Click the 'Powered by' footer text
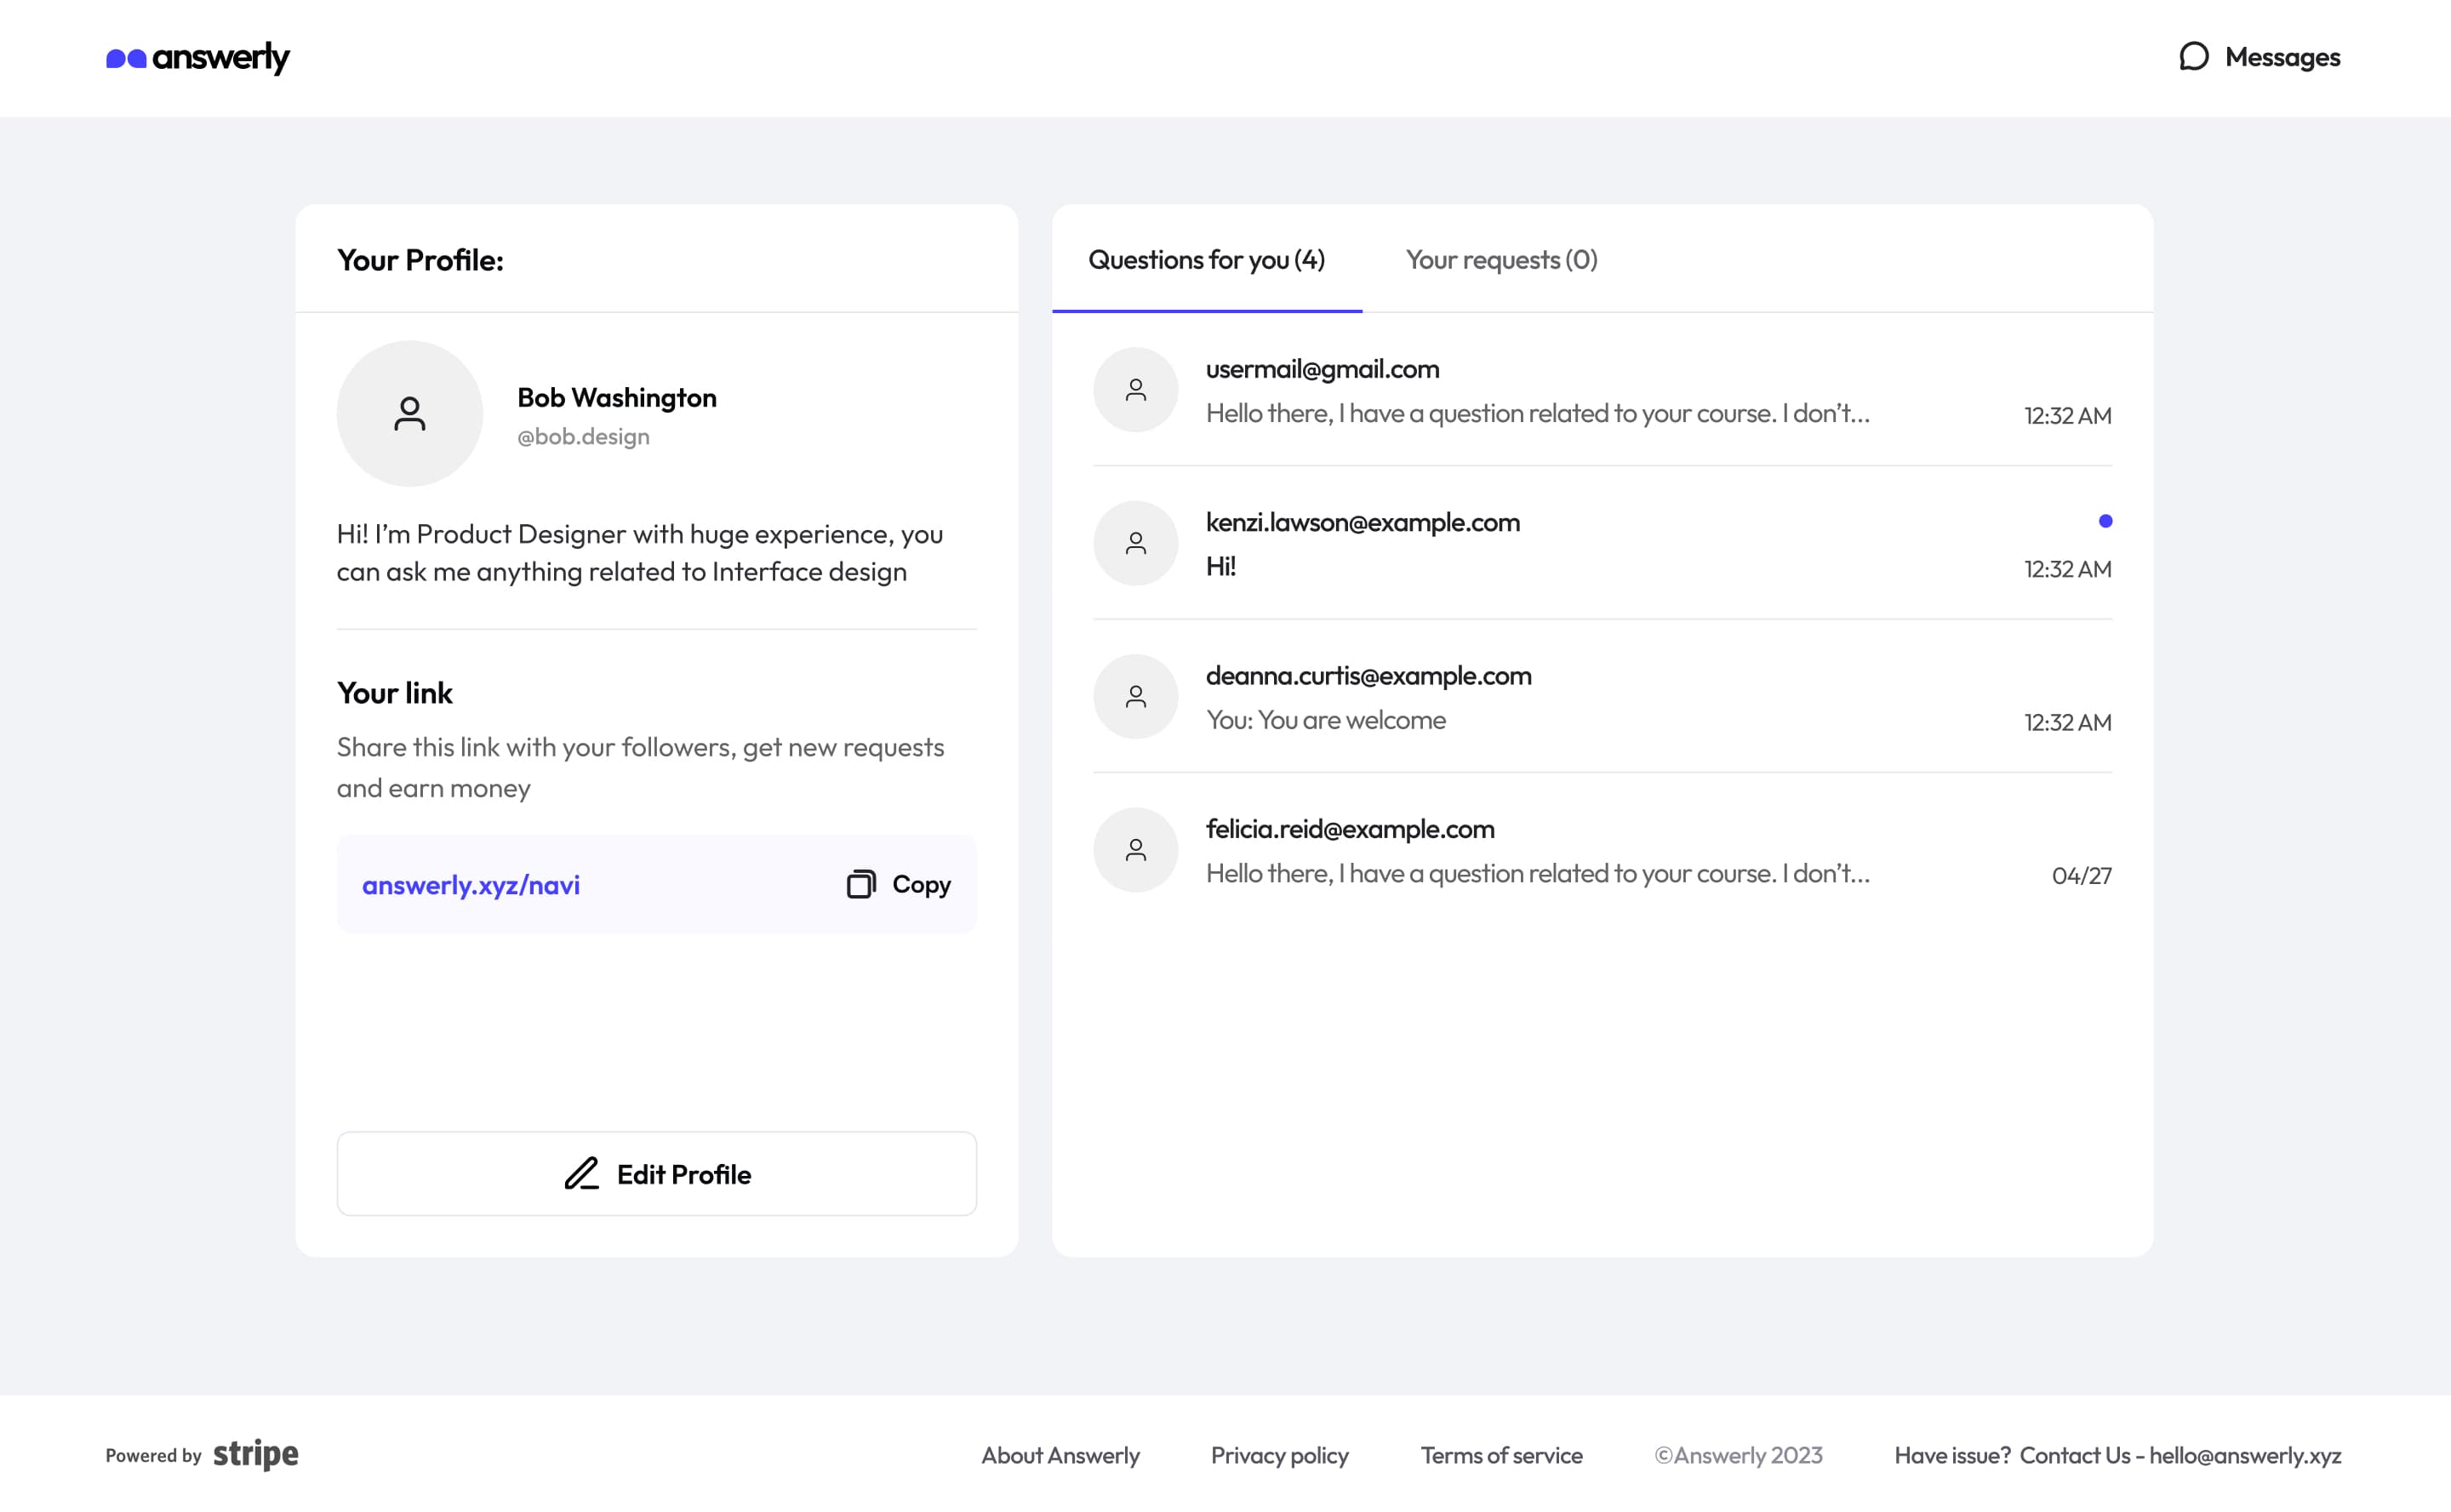Screen dimensions: 2451x1512 [x=154, y=1456]
